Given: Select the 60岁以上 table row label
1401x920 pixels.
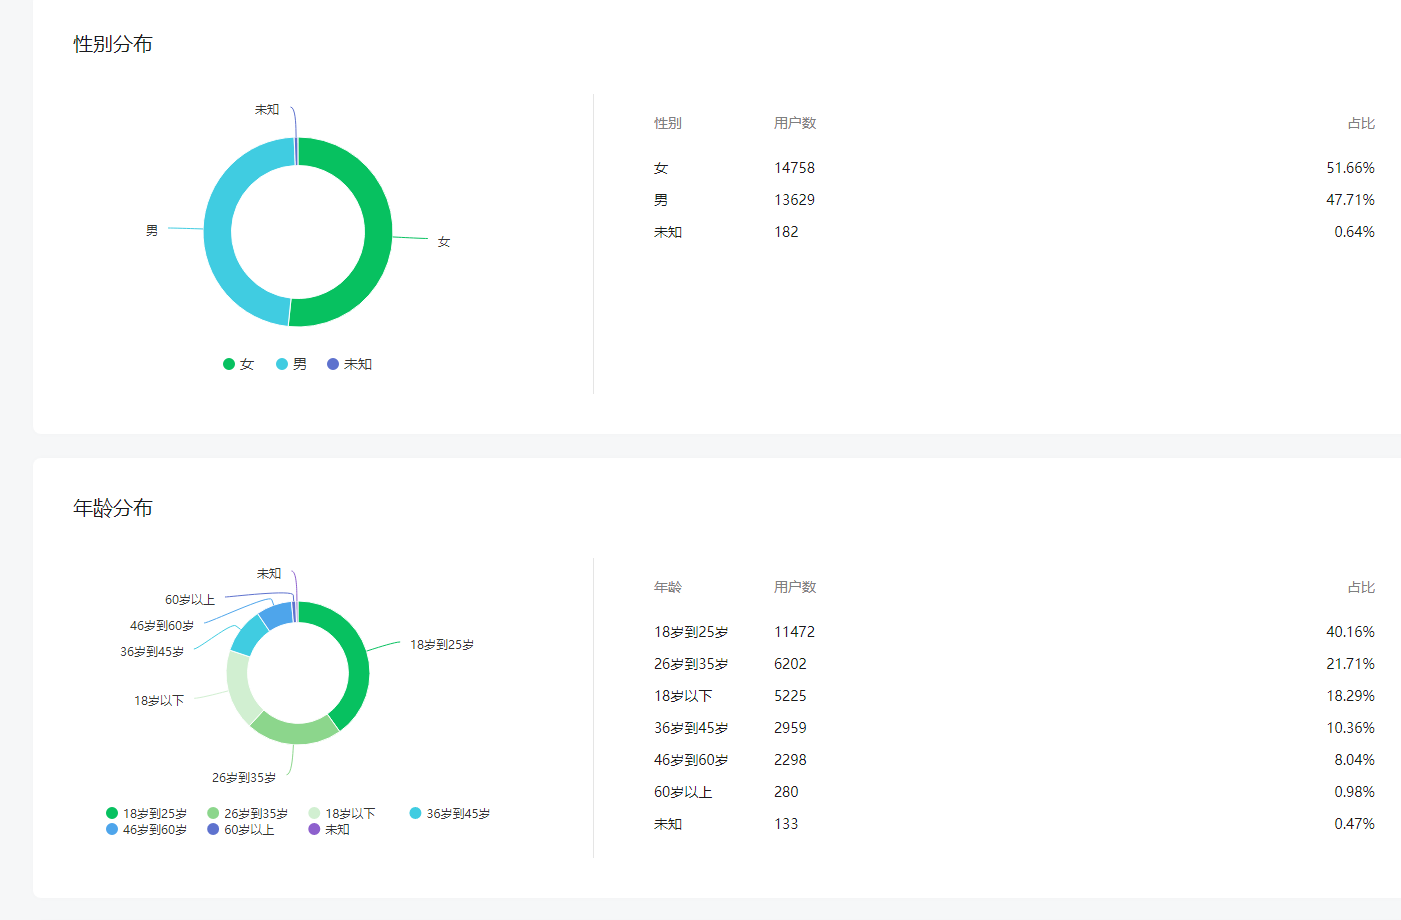Looking at the screenshot, I should (x=683, y=792).
